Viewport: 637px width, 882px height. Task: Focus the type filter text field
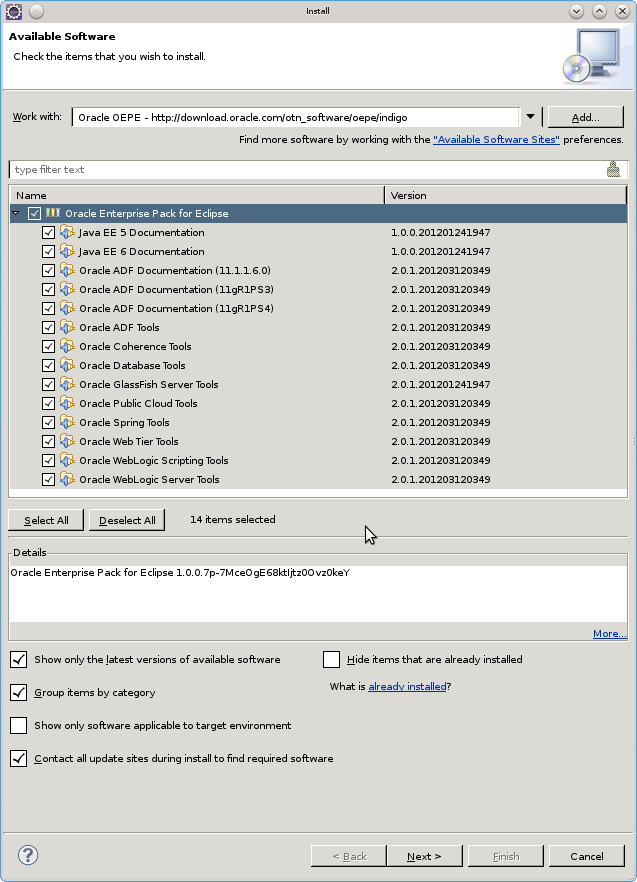click(307, 169)
